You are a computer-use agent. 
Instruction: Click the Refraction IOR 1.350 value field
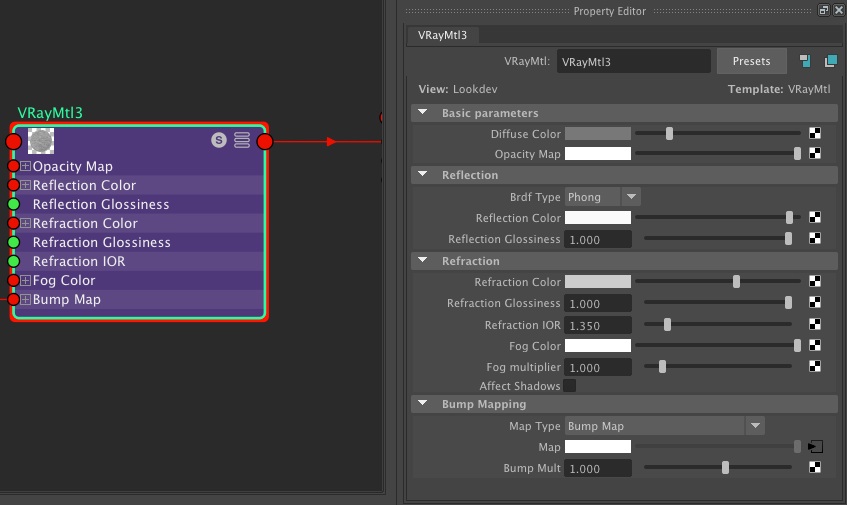point(598,325)
